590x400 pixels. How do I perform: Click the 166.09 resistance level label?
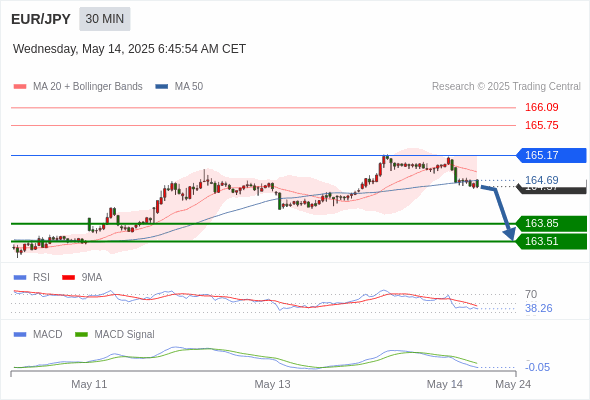(x=541, y=107)
